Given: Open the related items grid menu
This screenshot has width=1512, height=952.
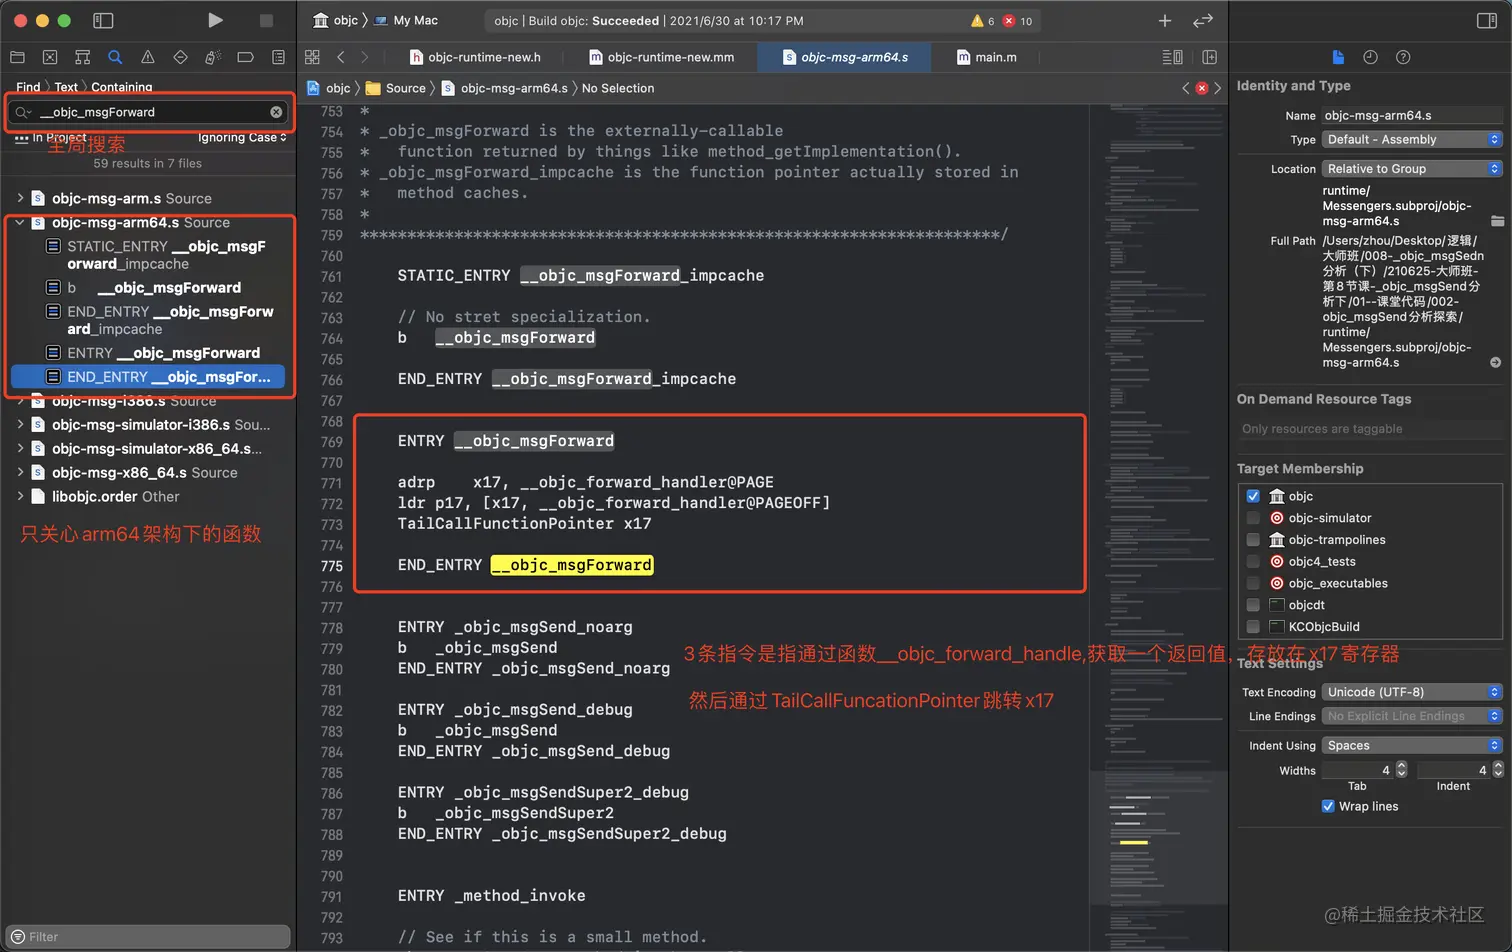Looking at the screenshot, I should point(312,57).
